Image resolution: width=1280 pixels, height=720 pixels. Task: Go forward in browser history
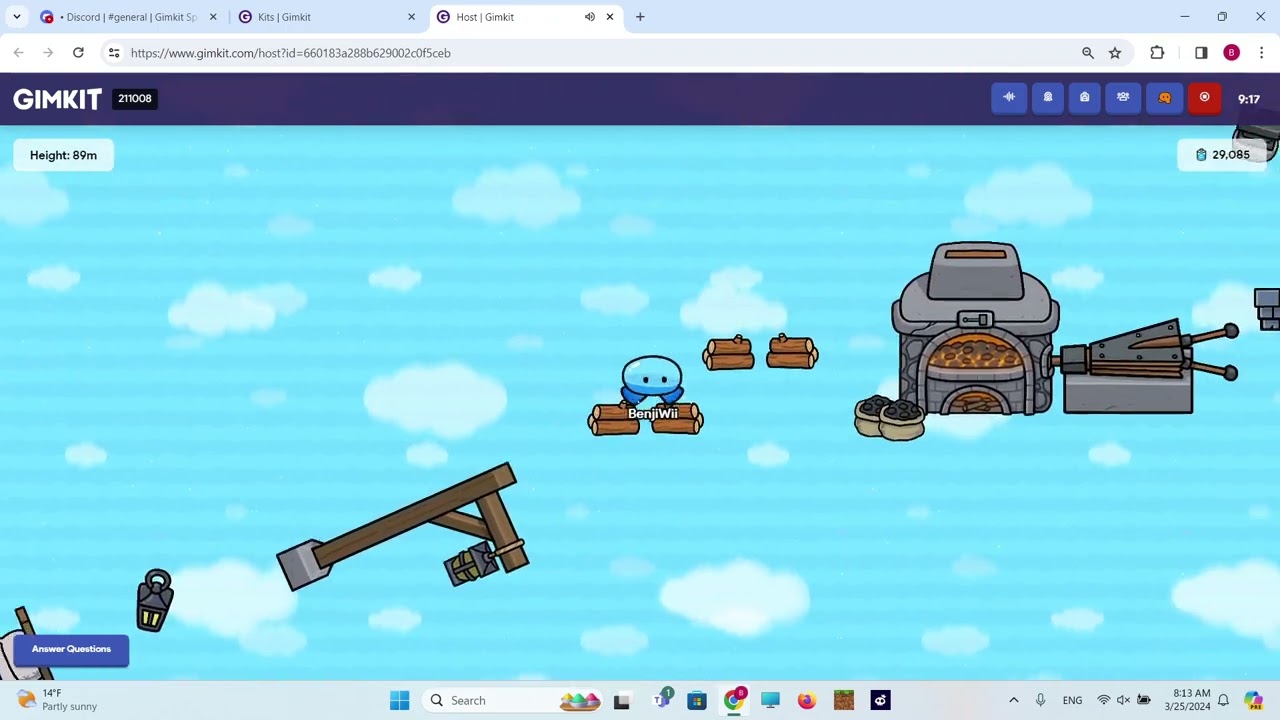click(48, 53)
